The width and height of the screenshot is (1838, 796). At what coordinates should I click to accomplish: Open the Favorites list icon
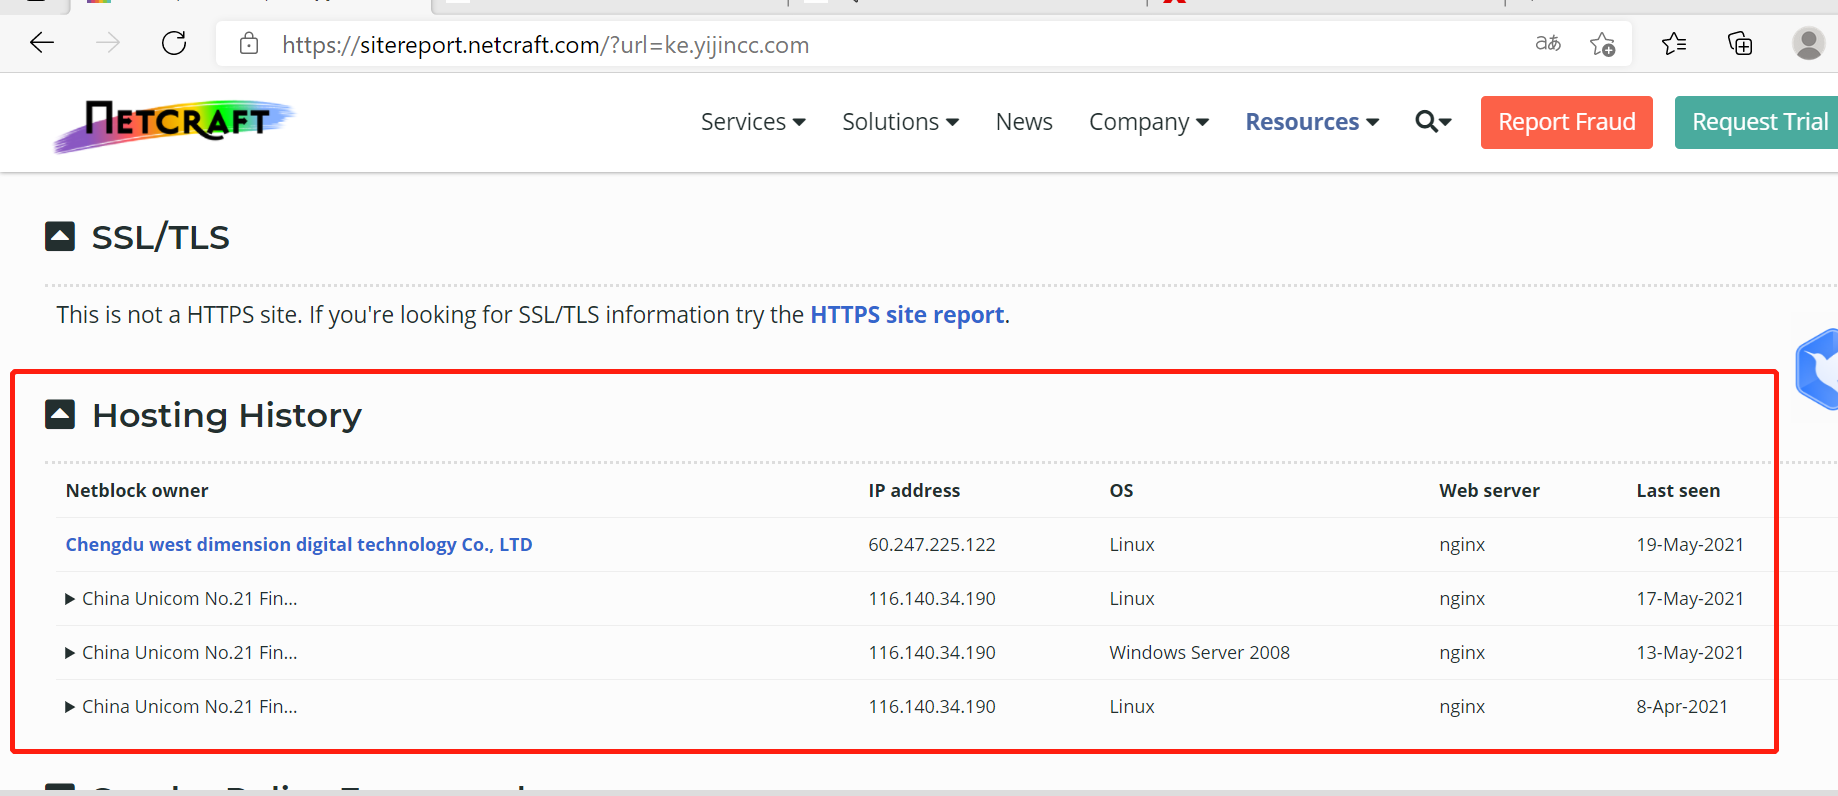coord(1674,43)
